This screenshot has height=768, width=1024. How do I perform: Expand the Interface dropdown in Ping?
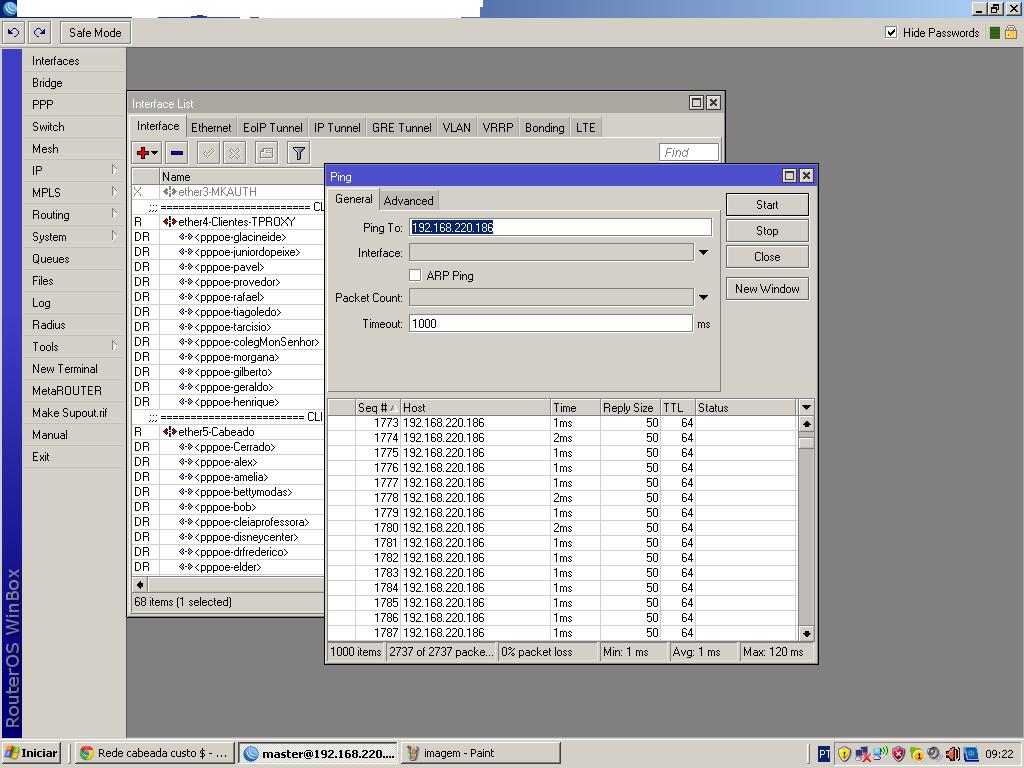coord(703,253)
